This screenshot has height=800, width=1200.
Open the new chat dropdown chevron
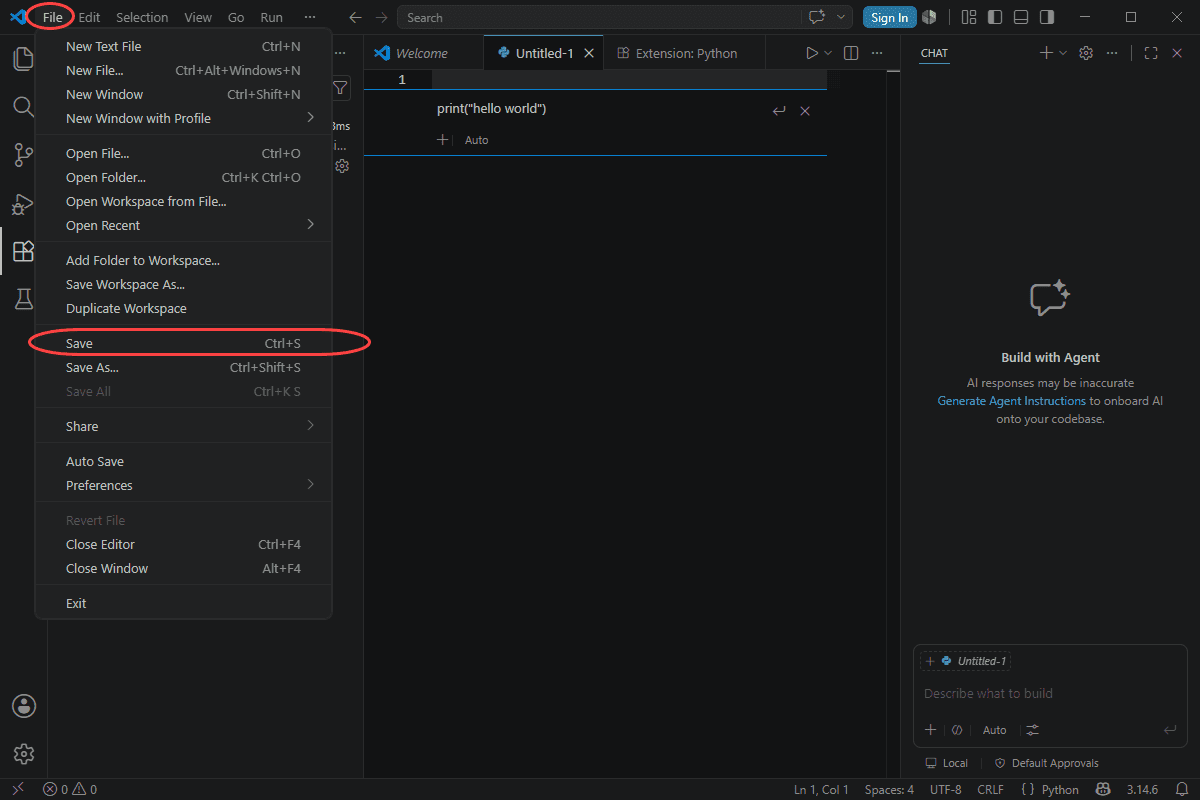(x=1062, y=53)
